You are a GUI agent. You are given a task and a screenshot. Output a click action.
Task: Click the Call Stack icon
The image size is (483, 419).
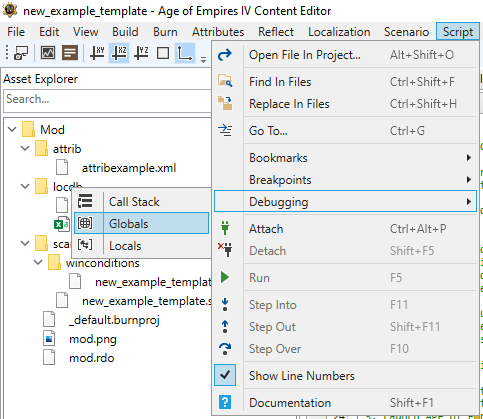85,201
